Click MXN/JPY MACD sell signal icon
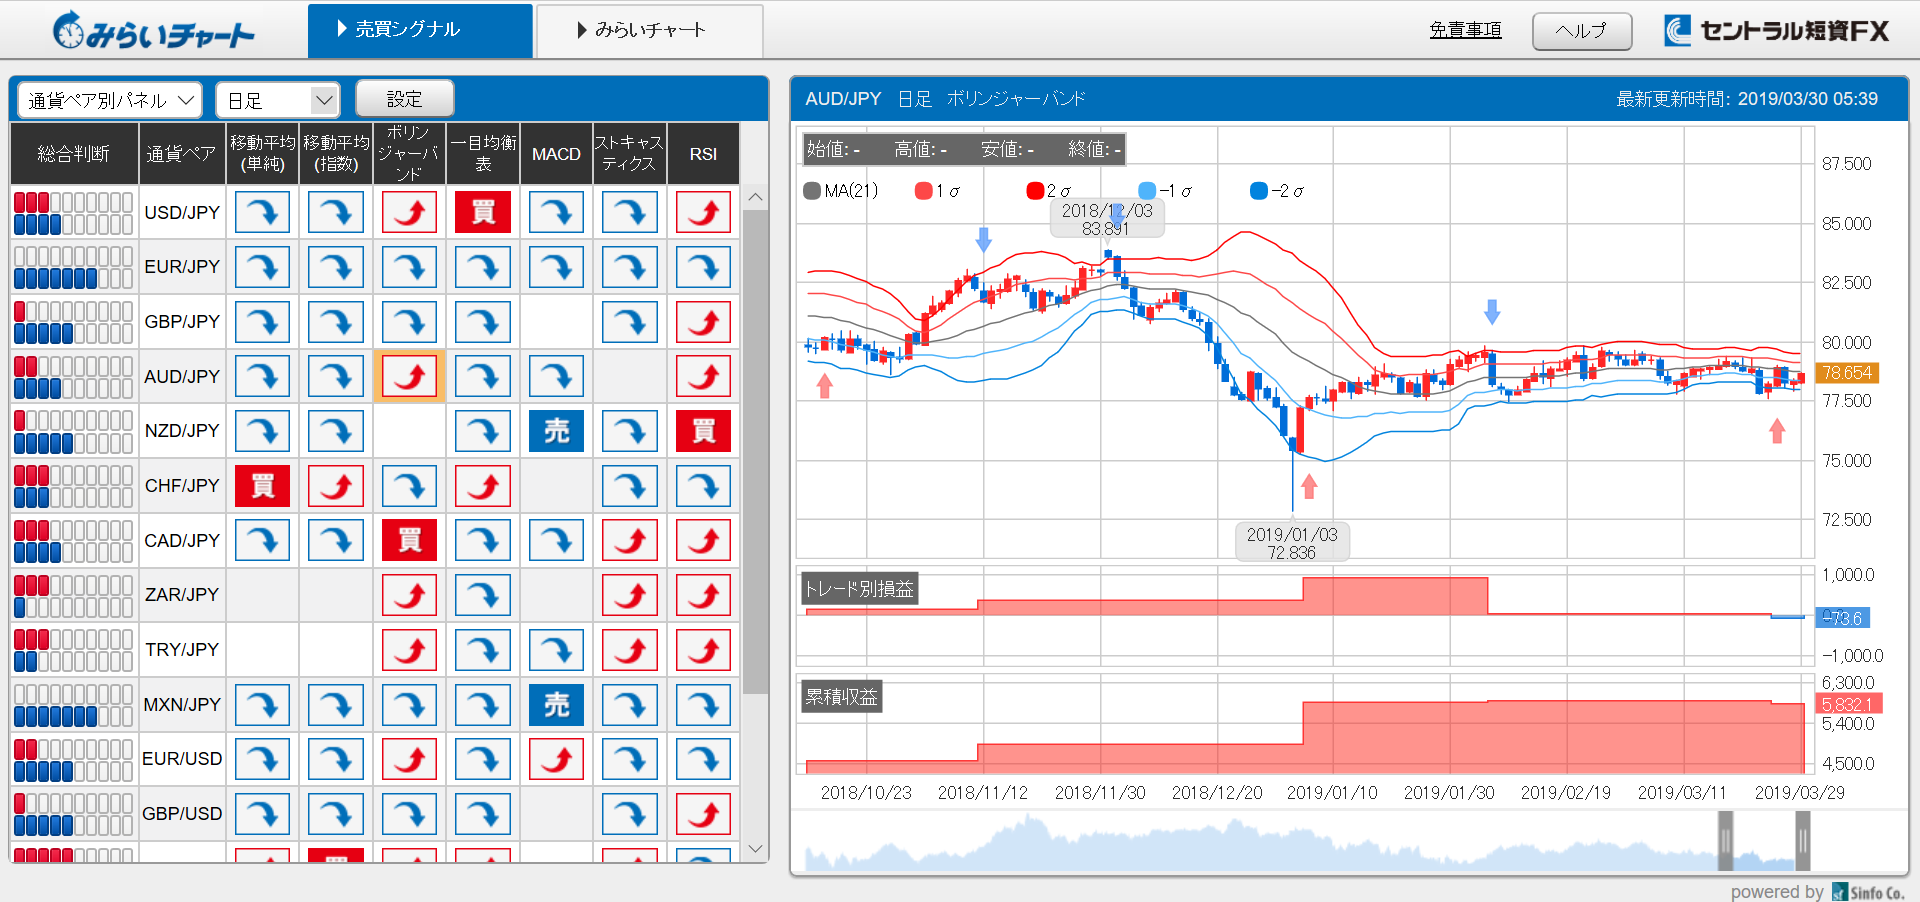The height and width of the screenshot is (902, 1920). (x=556, y=705)
